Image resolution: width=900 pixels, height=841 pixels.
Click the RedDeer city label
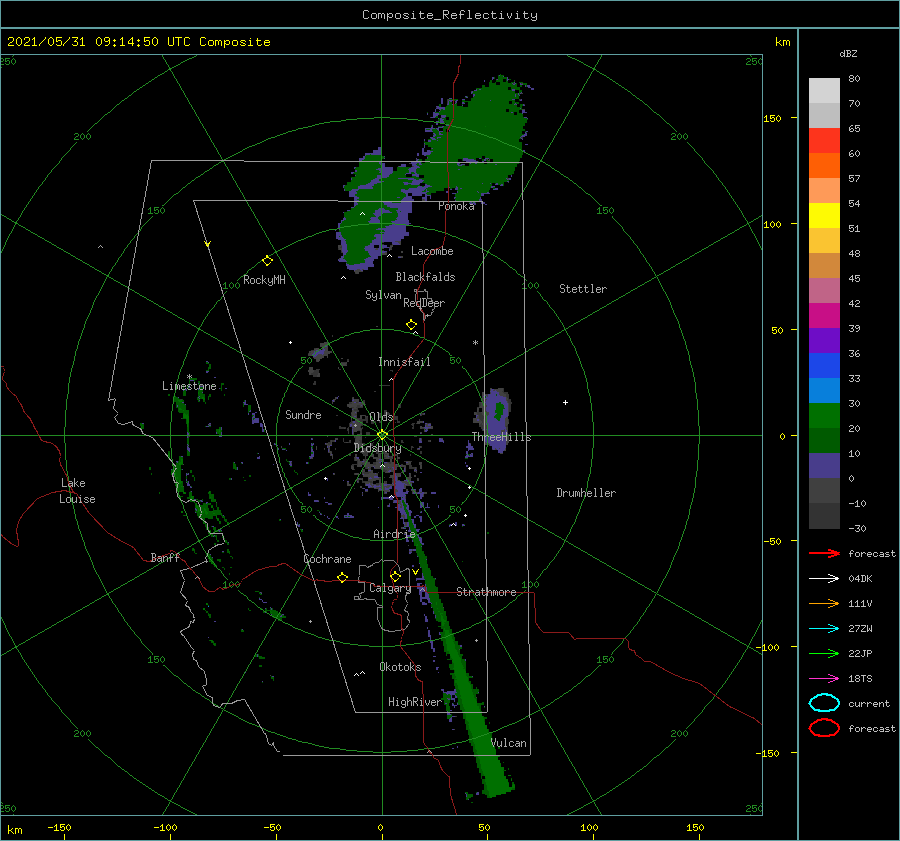424,303
